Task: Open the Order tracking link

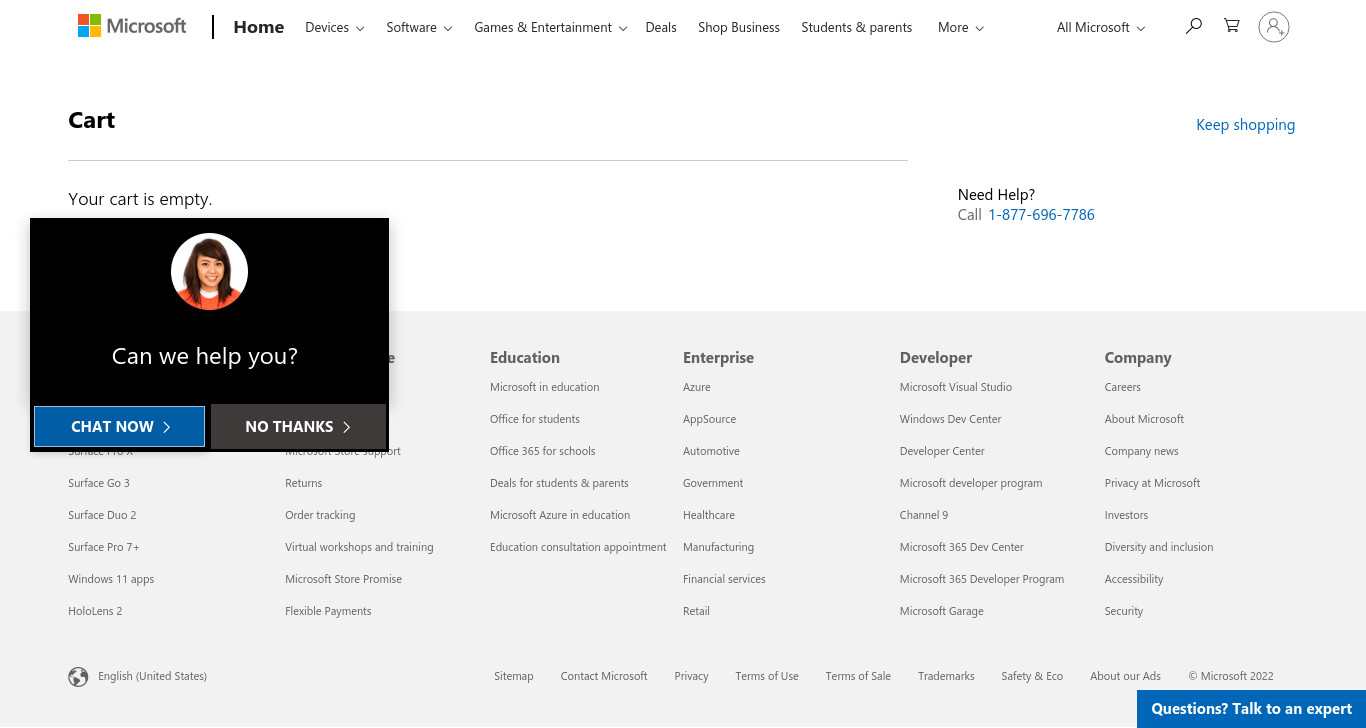Action: pos(320,515)
